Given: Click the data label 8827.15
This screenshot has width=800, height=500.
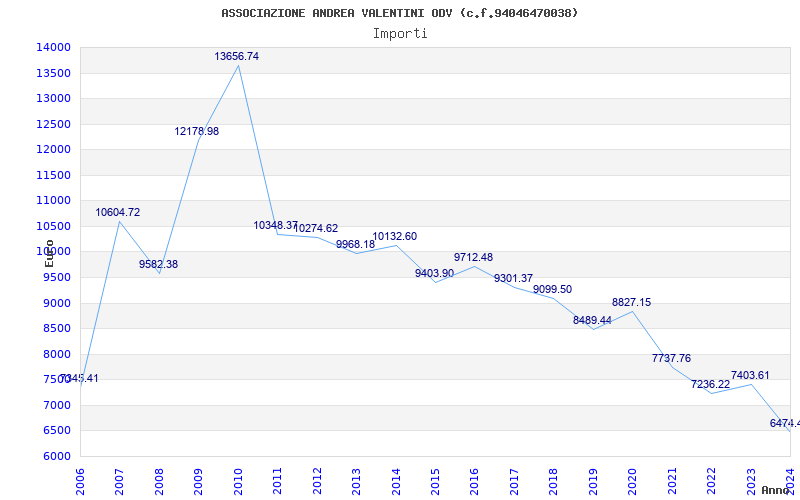Looking at the screenshot, I should pos(632,303).
